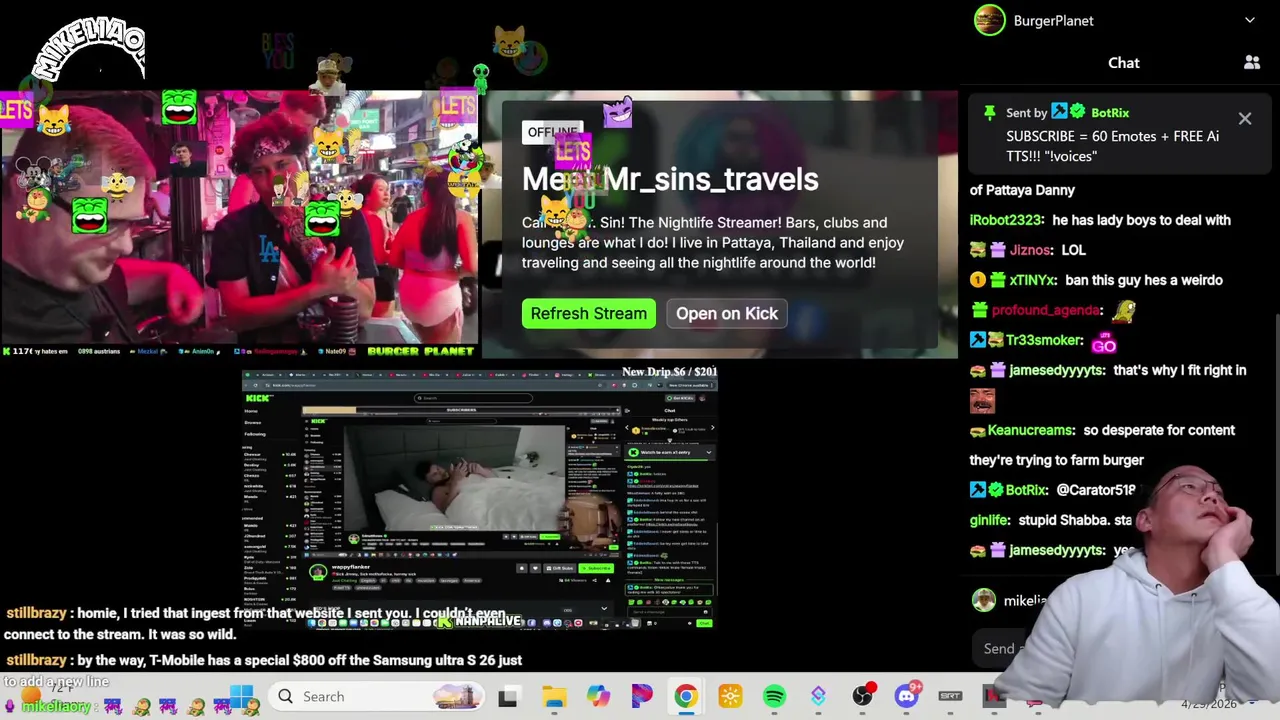Viewport: 1280px width, 720px height.
Task: Click the New Drip $6 / $201 label
Action: [x=669, y=372]
